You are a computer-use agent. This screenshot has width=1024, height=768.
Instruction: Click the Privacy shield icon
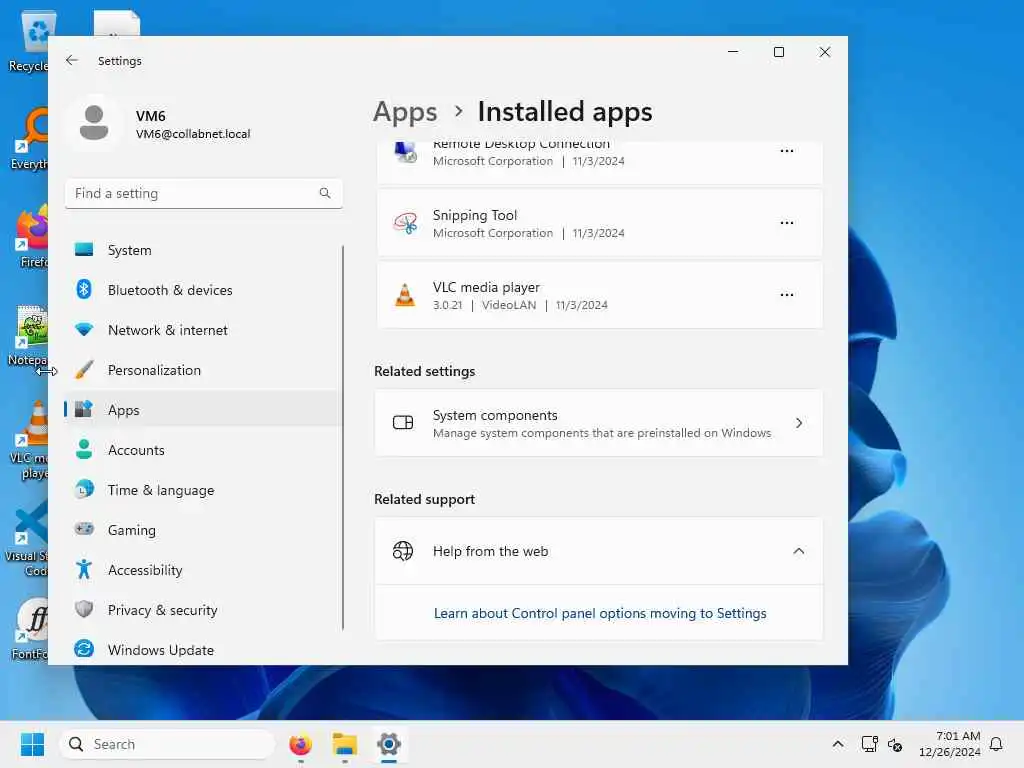tap(84, 609)
